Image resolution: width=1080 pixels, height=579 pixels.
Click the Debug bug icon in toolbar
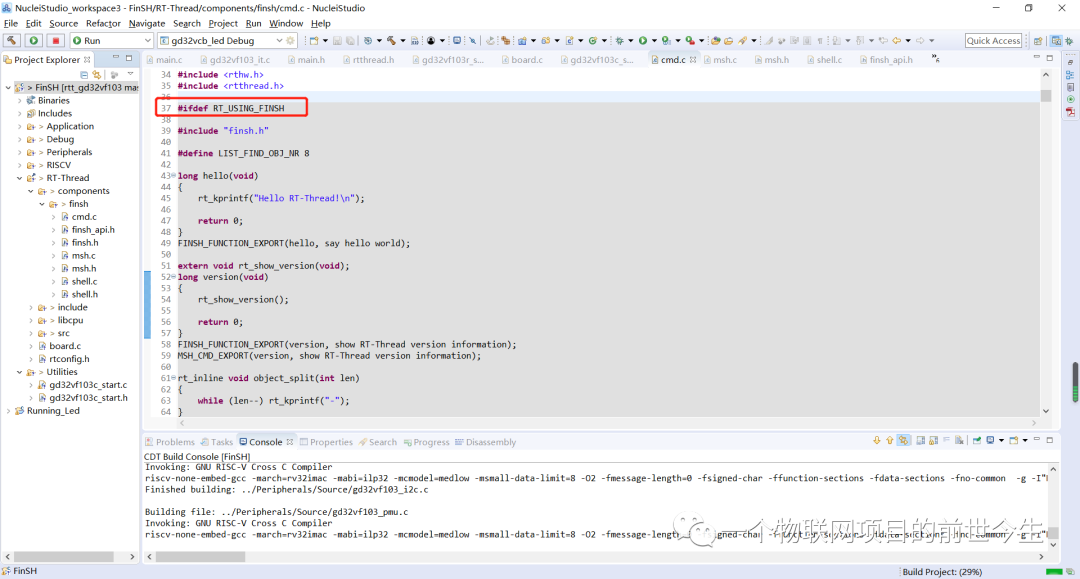(x=621, y=41)
